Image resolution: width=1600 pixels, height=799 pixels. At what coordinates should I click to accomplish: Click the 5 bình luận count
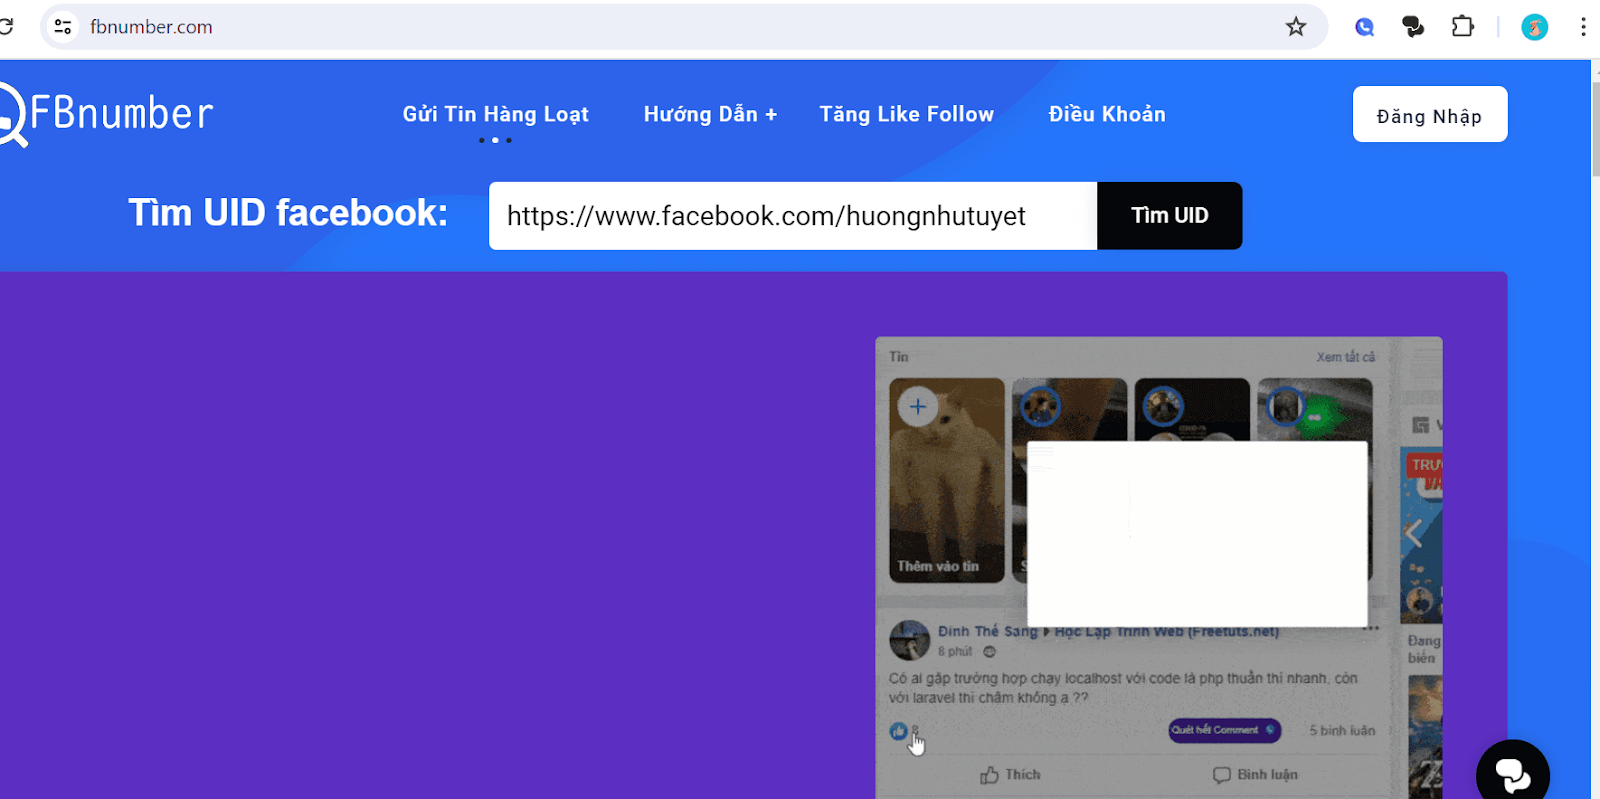click(x=1342, y=731)
